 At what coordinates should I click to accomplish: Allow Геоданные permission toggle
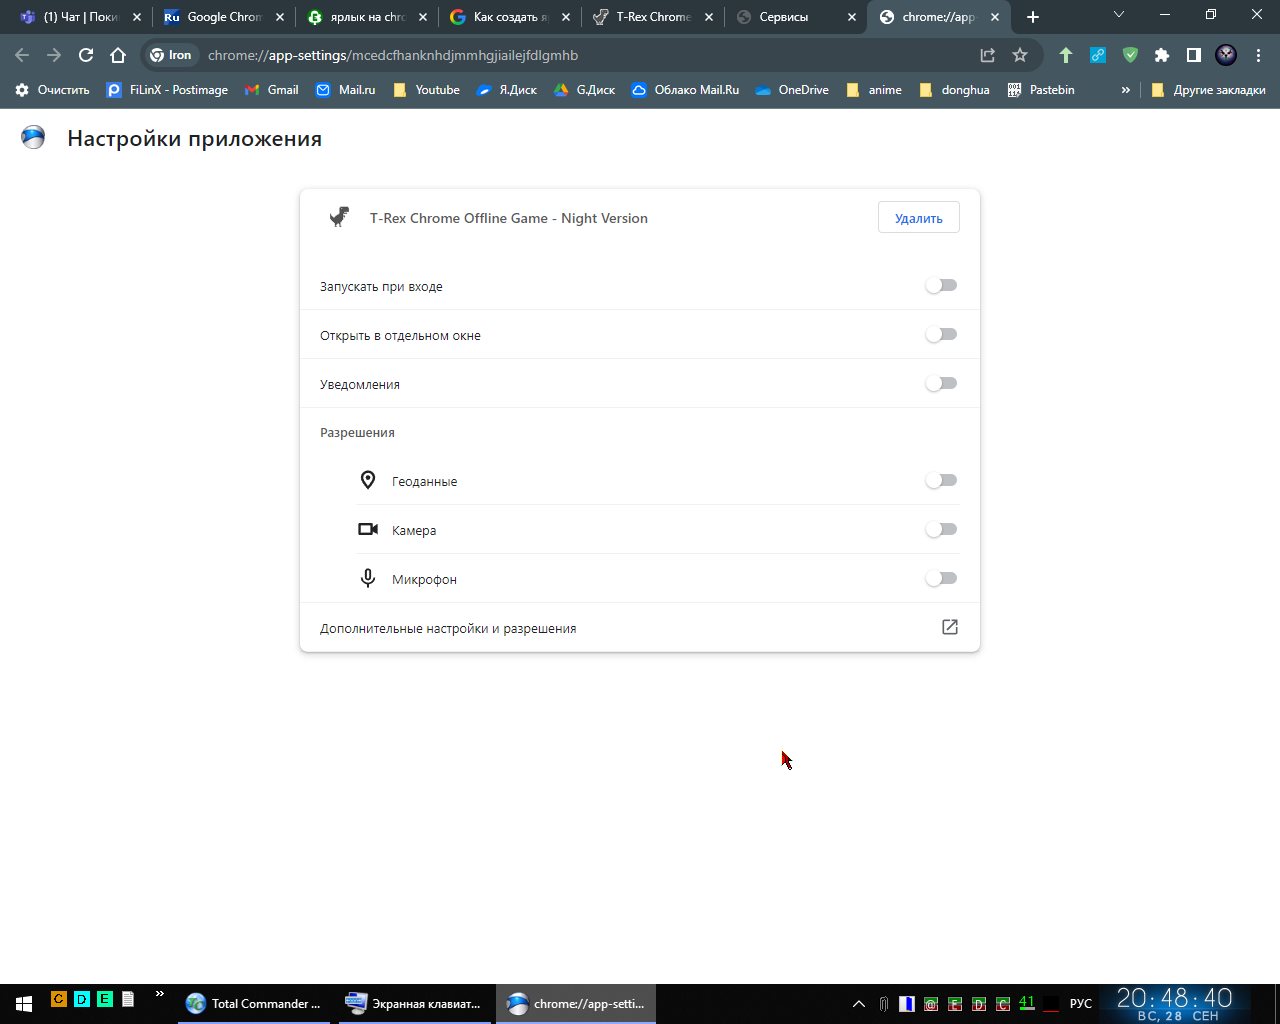[940, 481]
